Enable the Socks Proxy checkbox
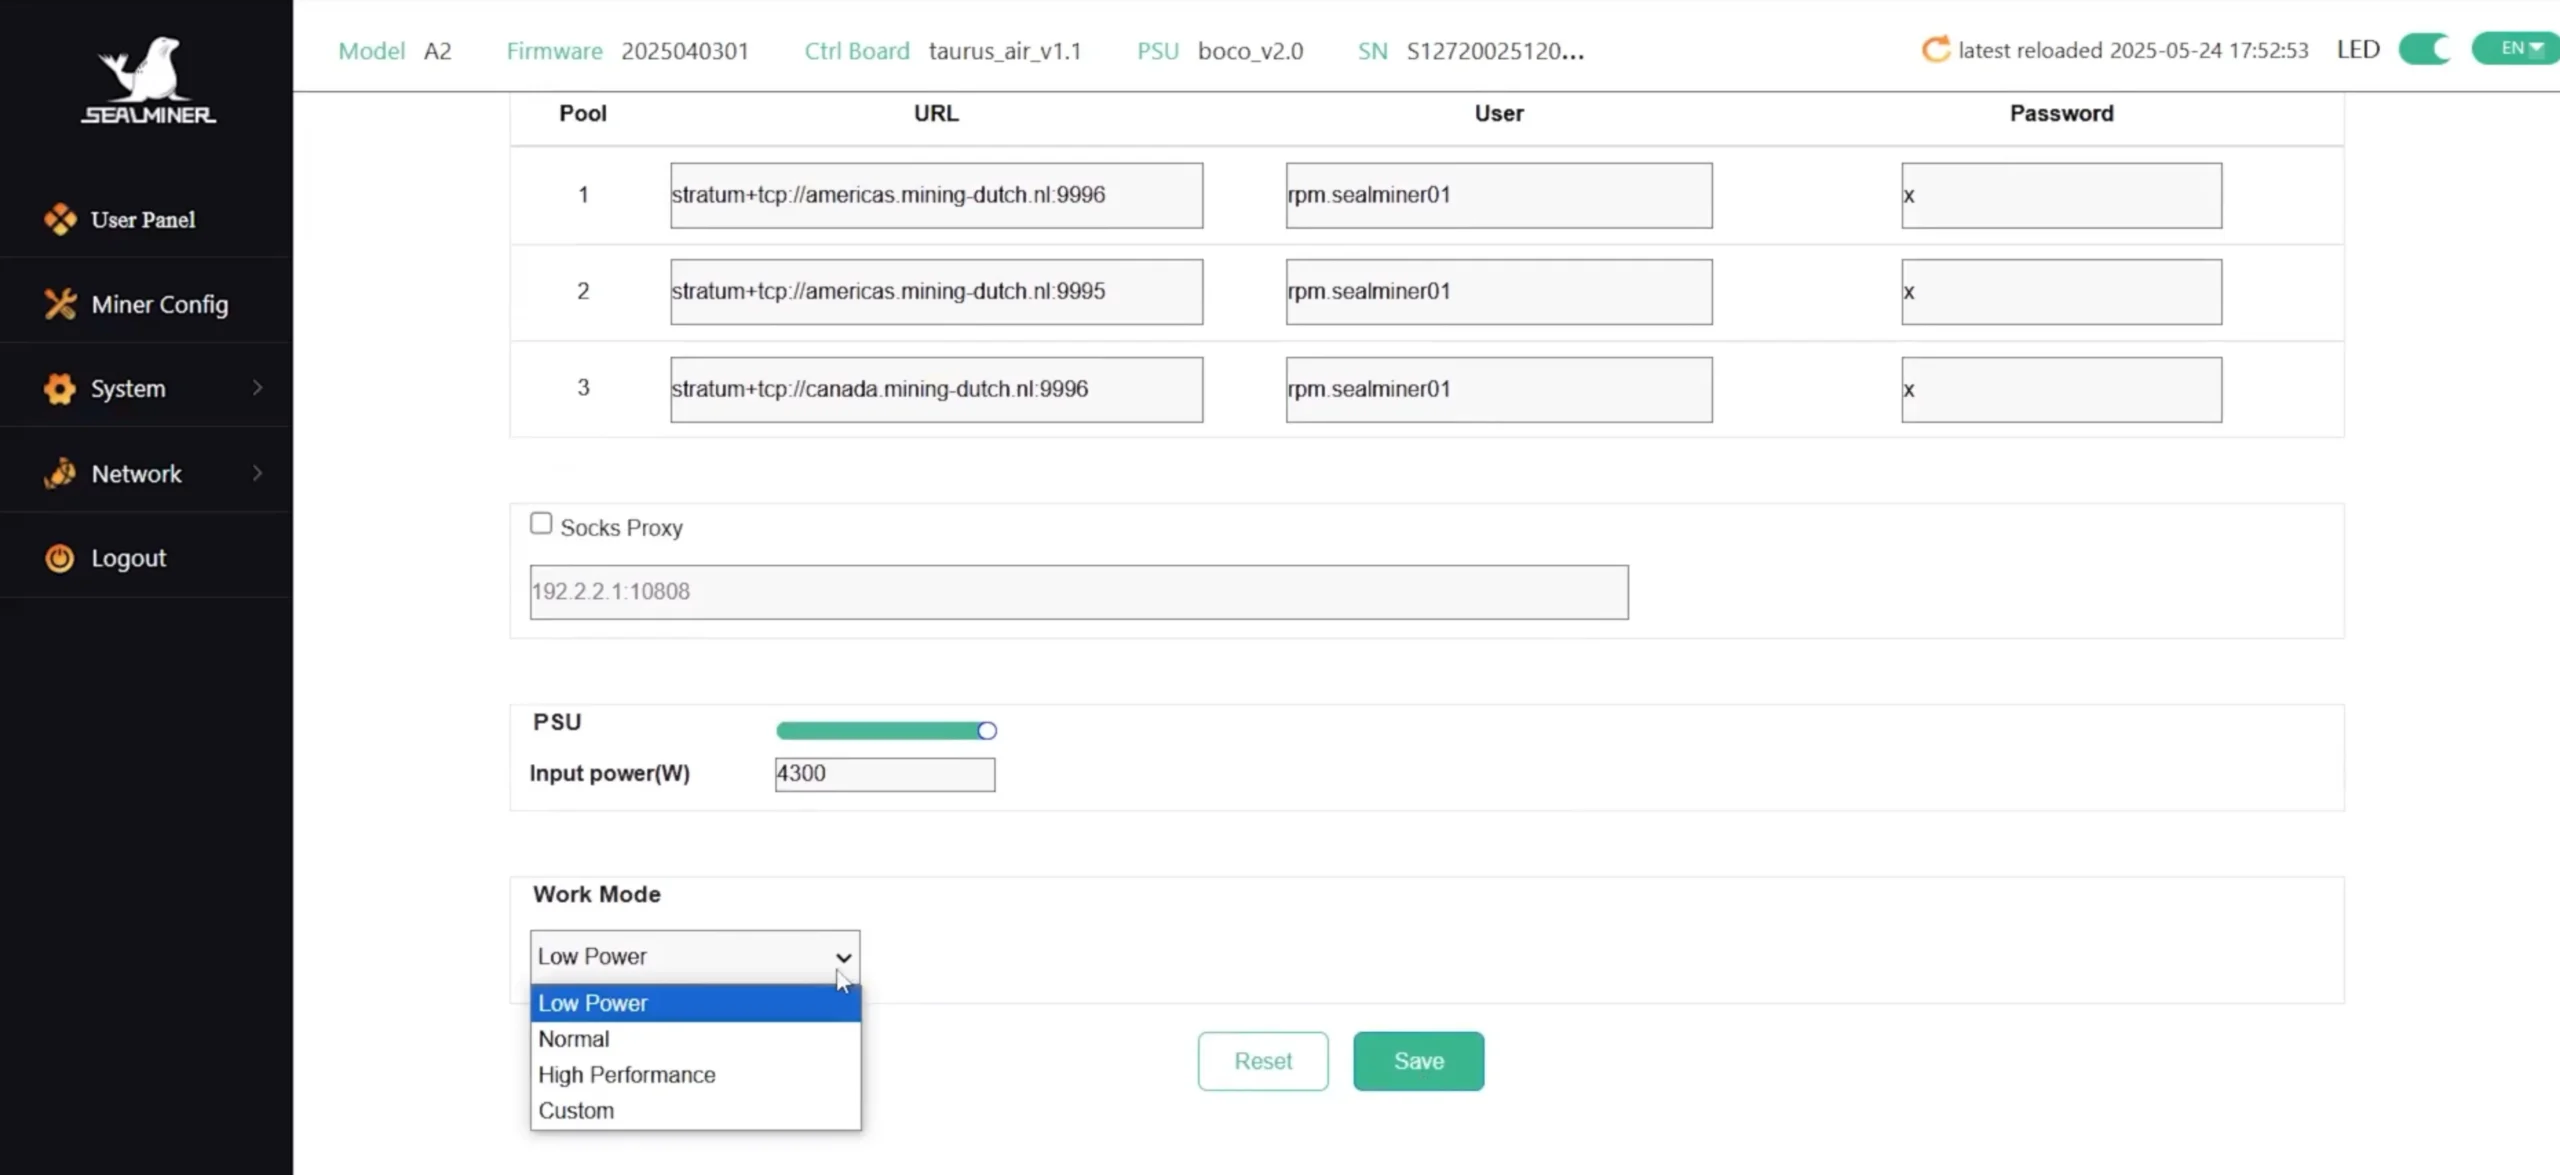The image size is (2560, 1175). pyautogui.click(x=541, y=521)
